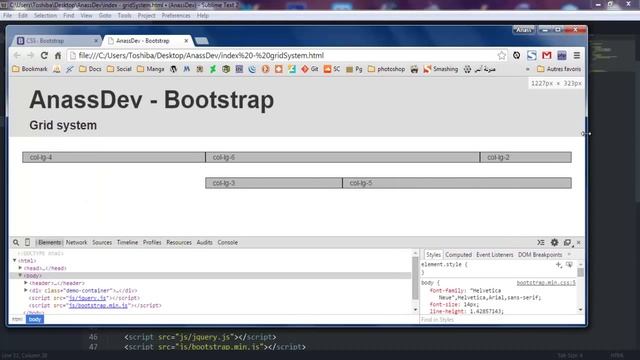The width and height of the screenshot is (640, 360).
Task: Reload the page in Chrome
Action: [x=44, y=56]
